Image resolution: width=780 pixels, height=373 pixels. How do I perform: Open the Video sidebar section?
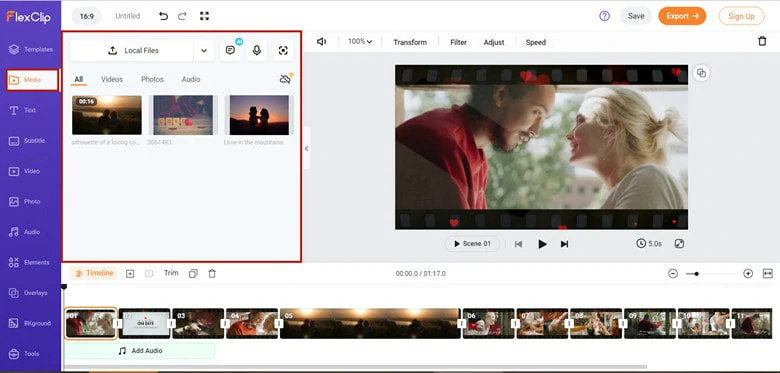tap(24, 171)
